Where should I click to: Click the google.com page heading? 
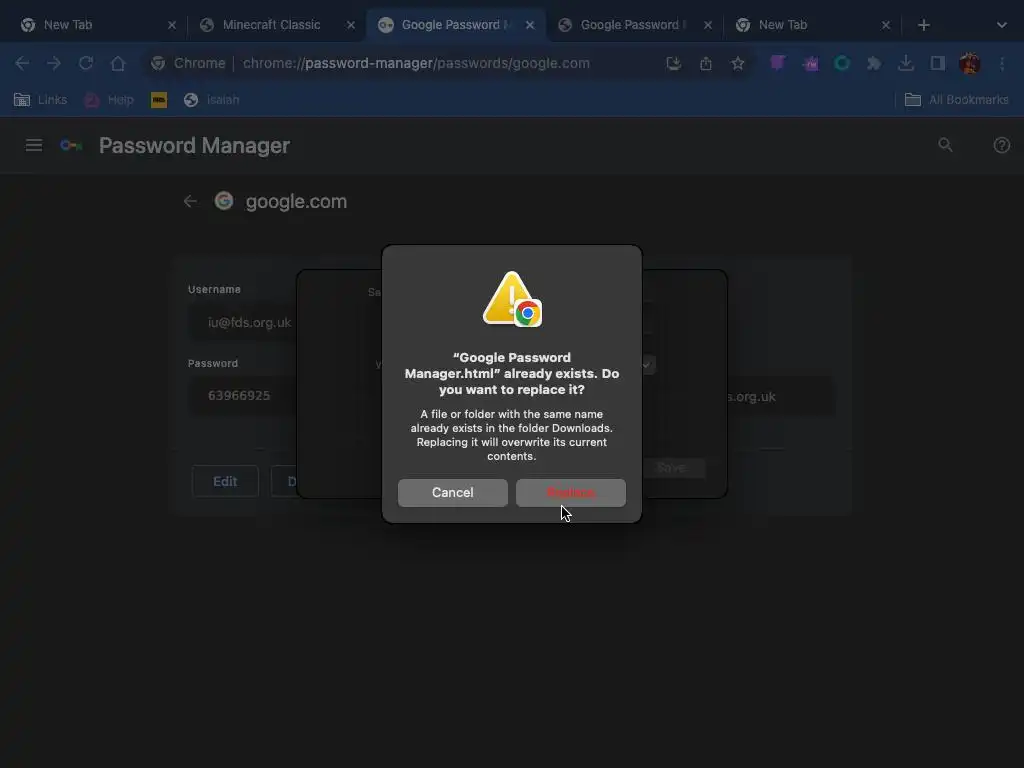coord(296,201)
